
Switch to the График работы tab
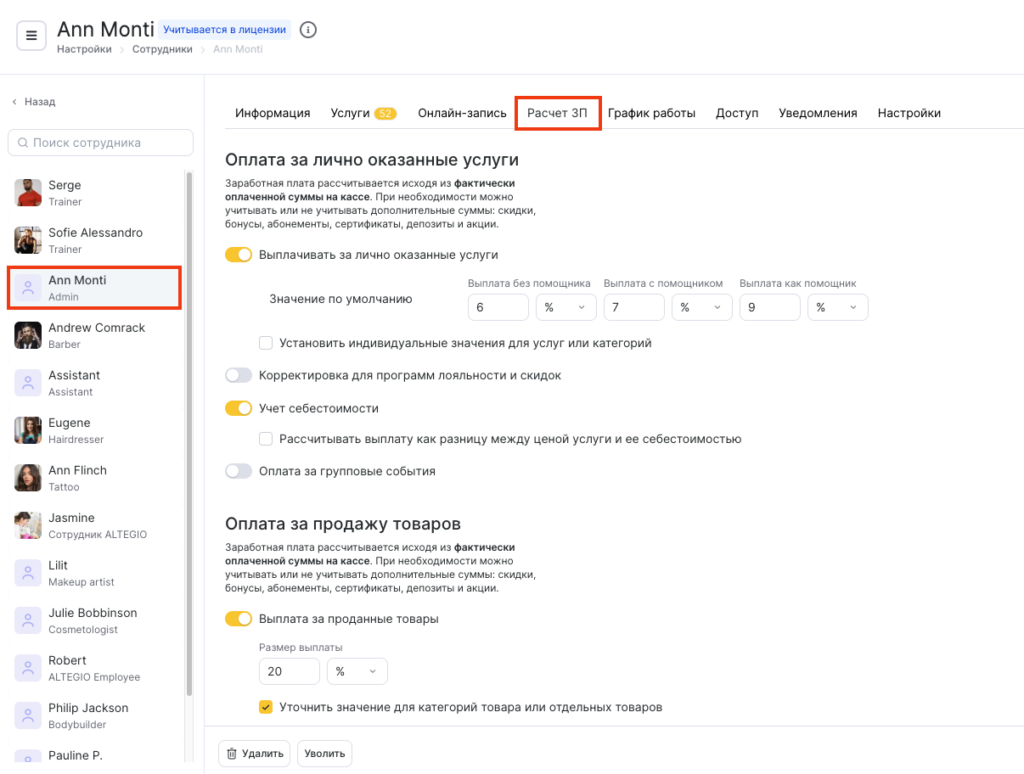point(651,113)
